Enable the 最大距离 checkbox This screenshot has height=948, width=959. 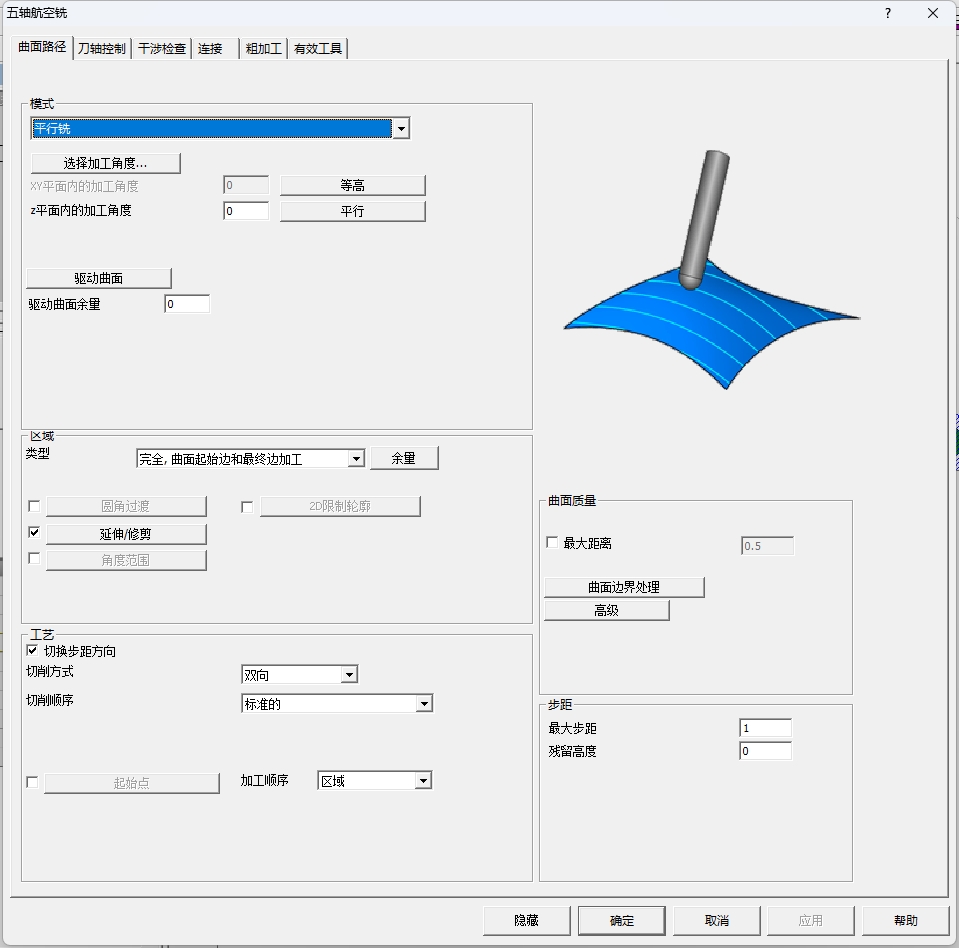(552, 543)
